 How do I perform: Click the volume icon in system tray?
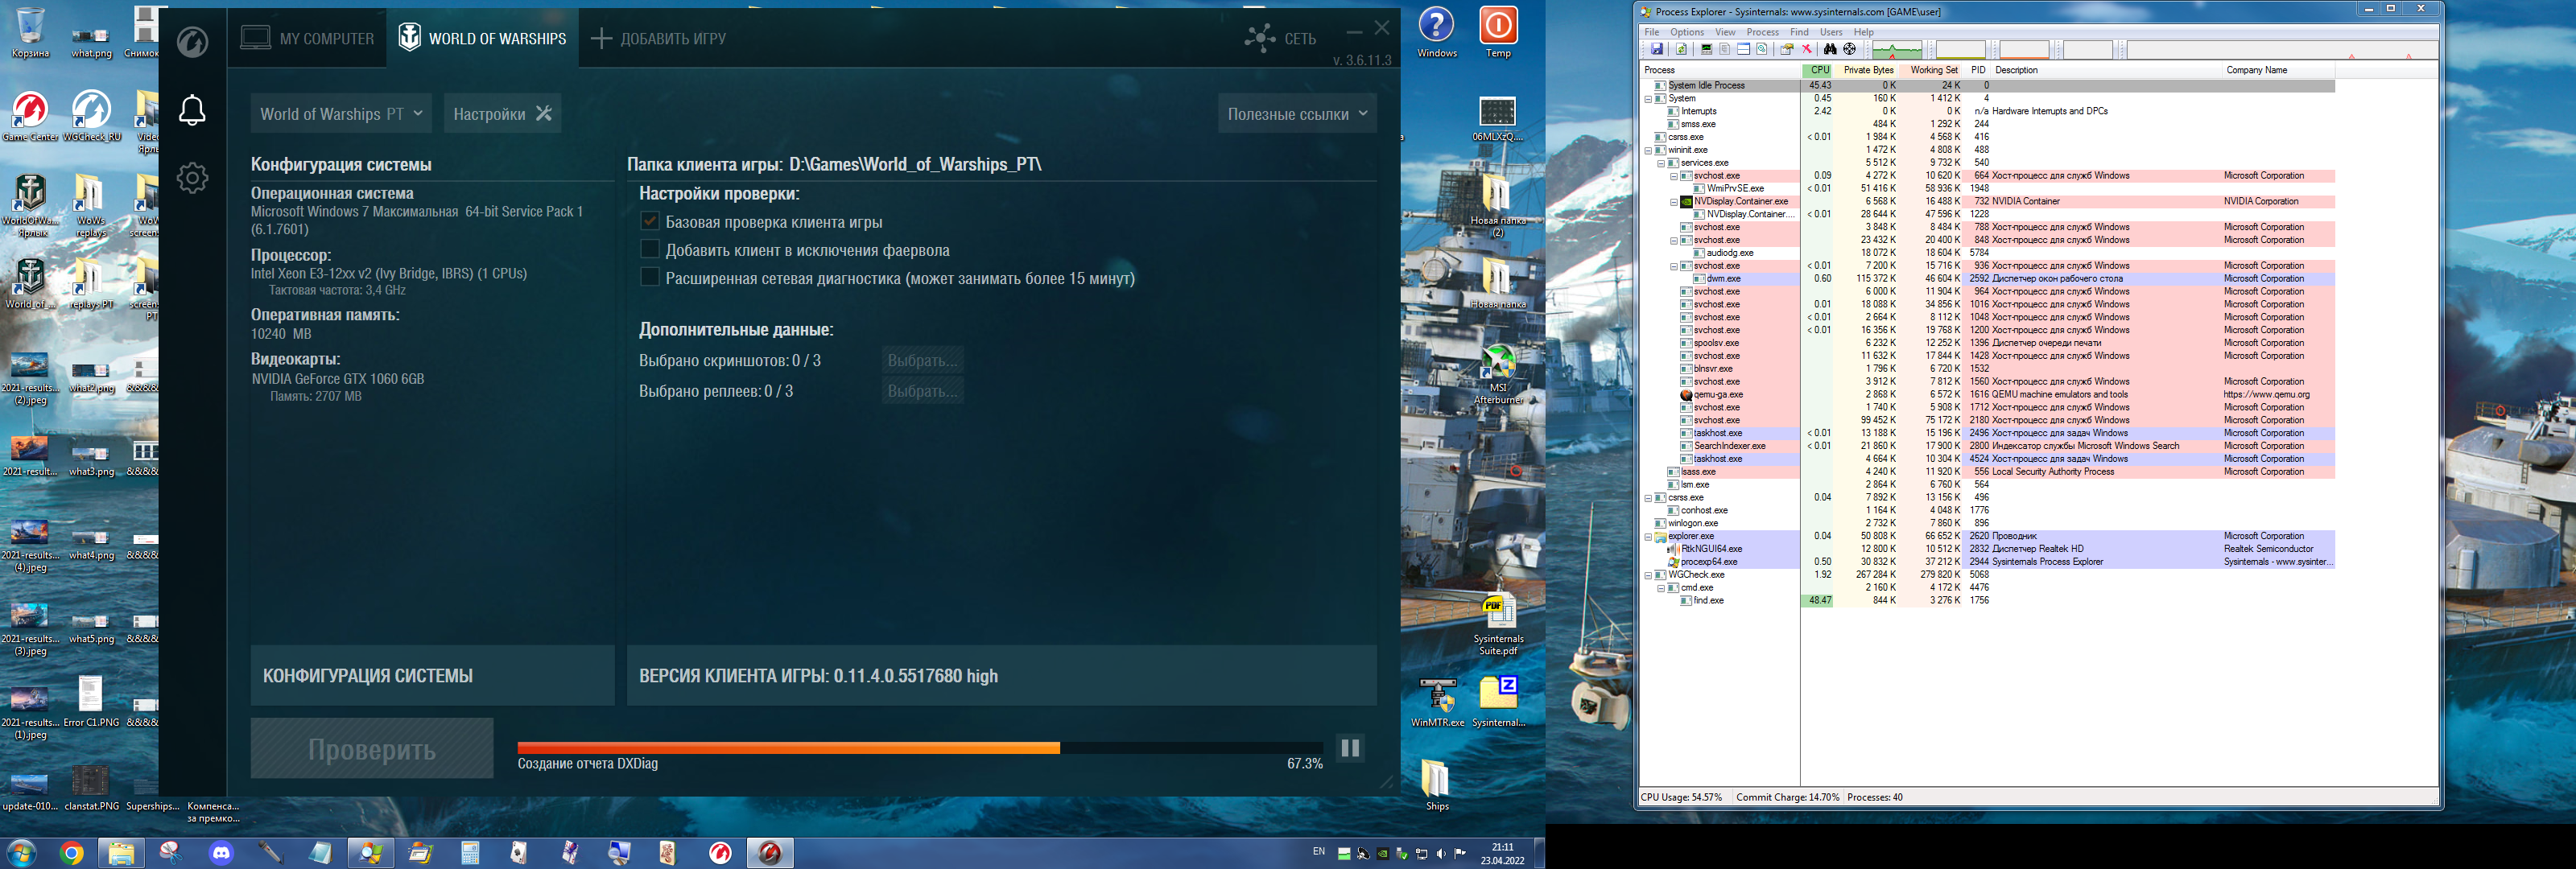click(x=1441, y=854)
